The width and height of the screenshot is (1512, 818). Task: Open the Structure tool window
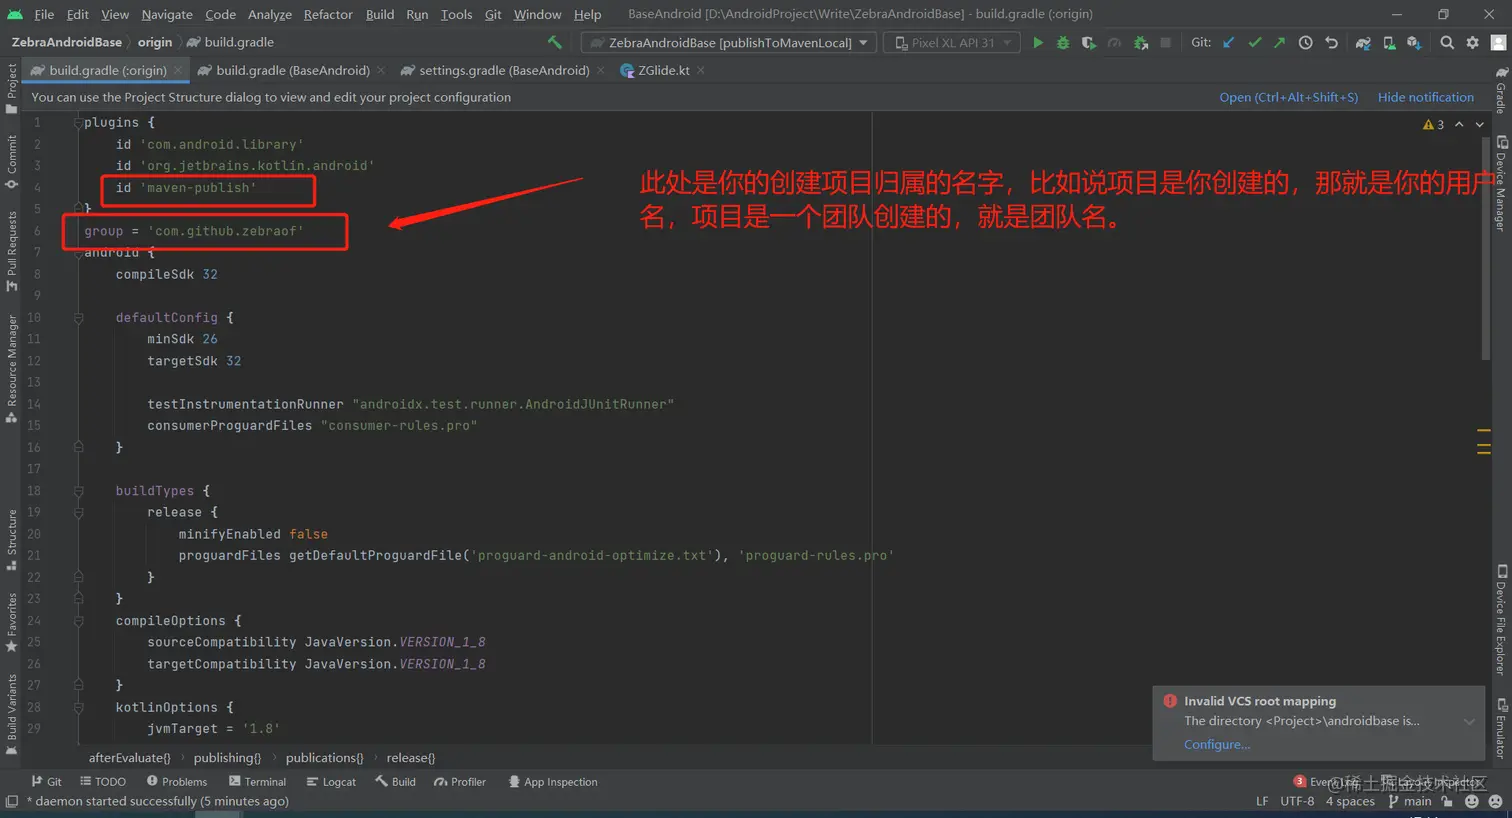point(11,540)
